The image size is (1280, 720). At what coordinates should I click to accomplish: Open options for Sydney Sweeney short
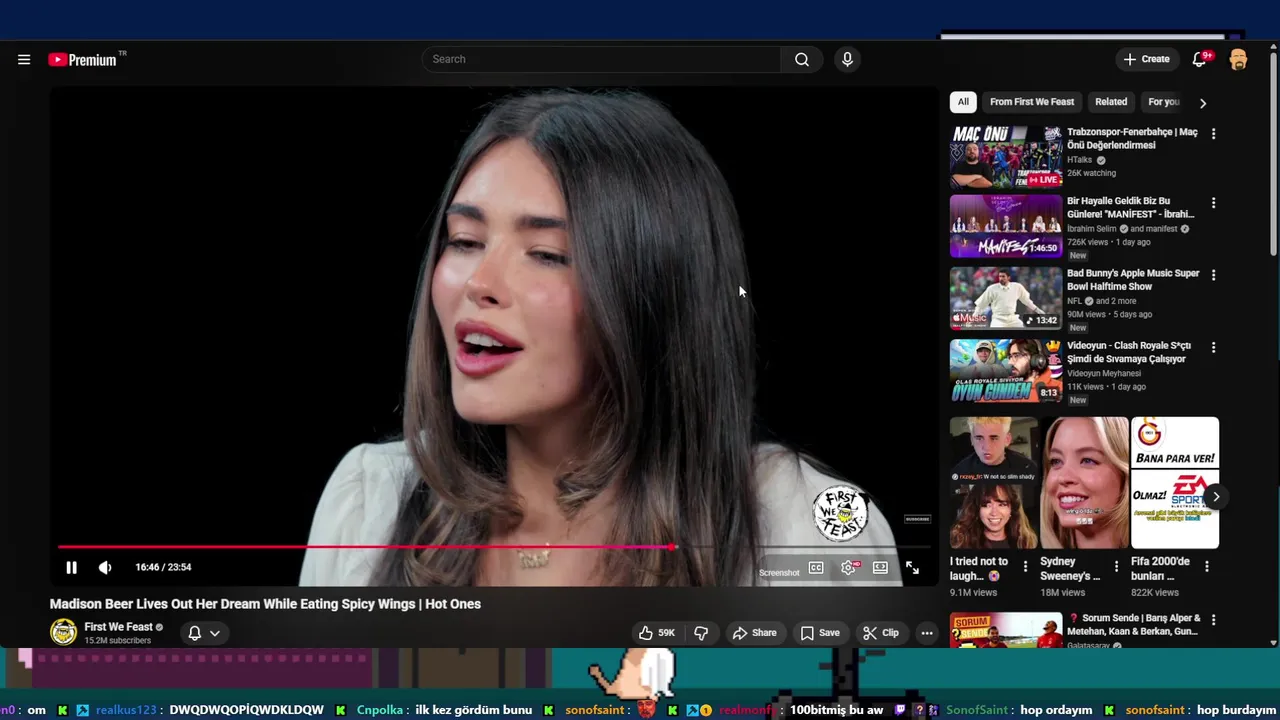tap(1116, 566)
